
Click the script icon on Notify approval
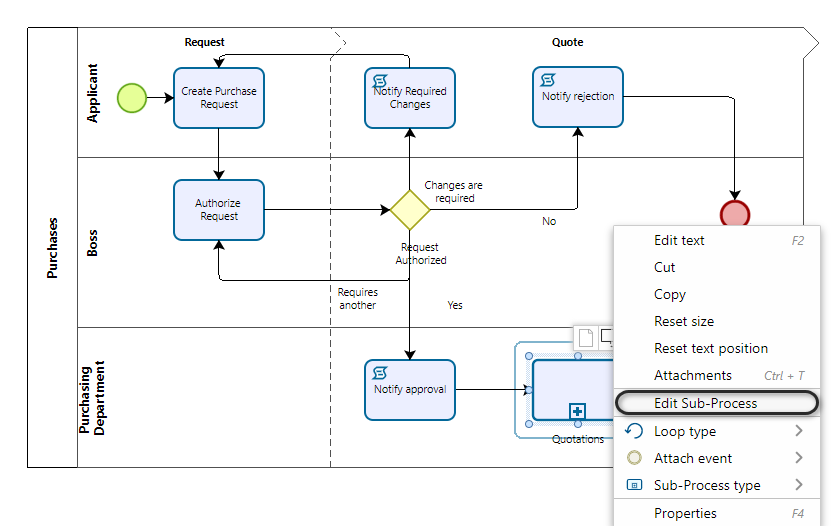click(x=380, y=373)
